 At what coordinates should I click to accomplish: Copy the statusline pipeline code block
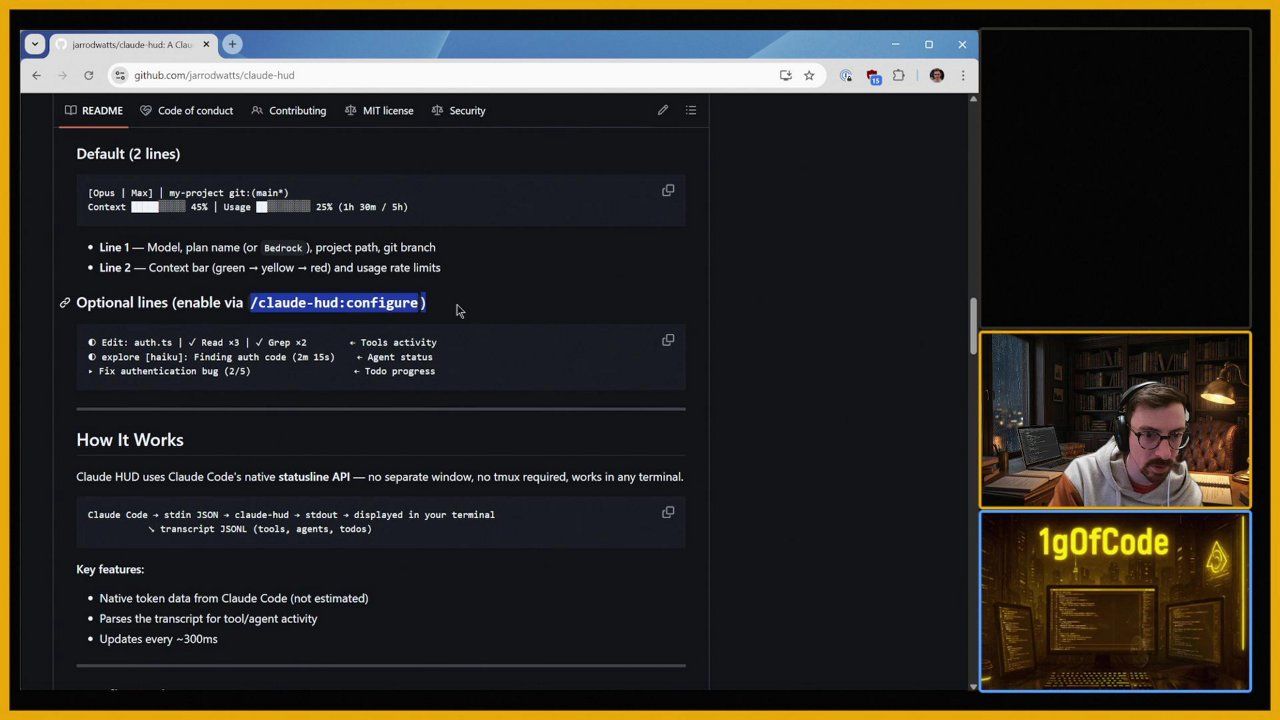[x=668, y=512]
